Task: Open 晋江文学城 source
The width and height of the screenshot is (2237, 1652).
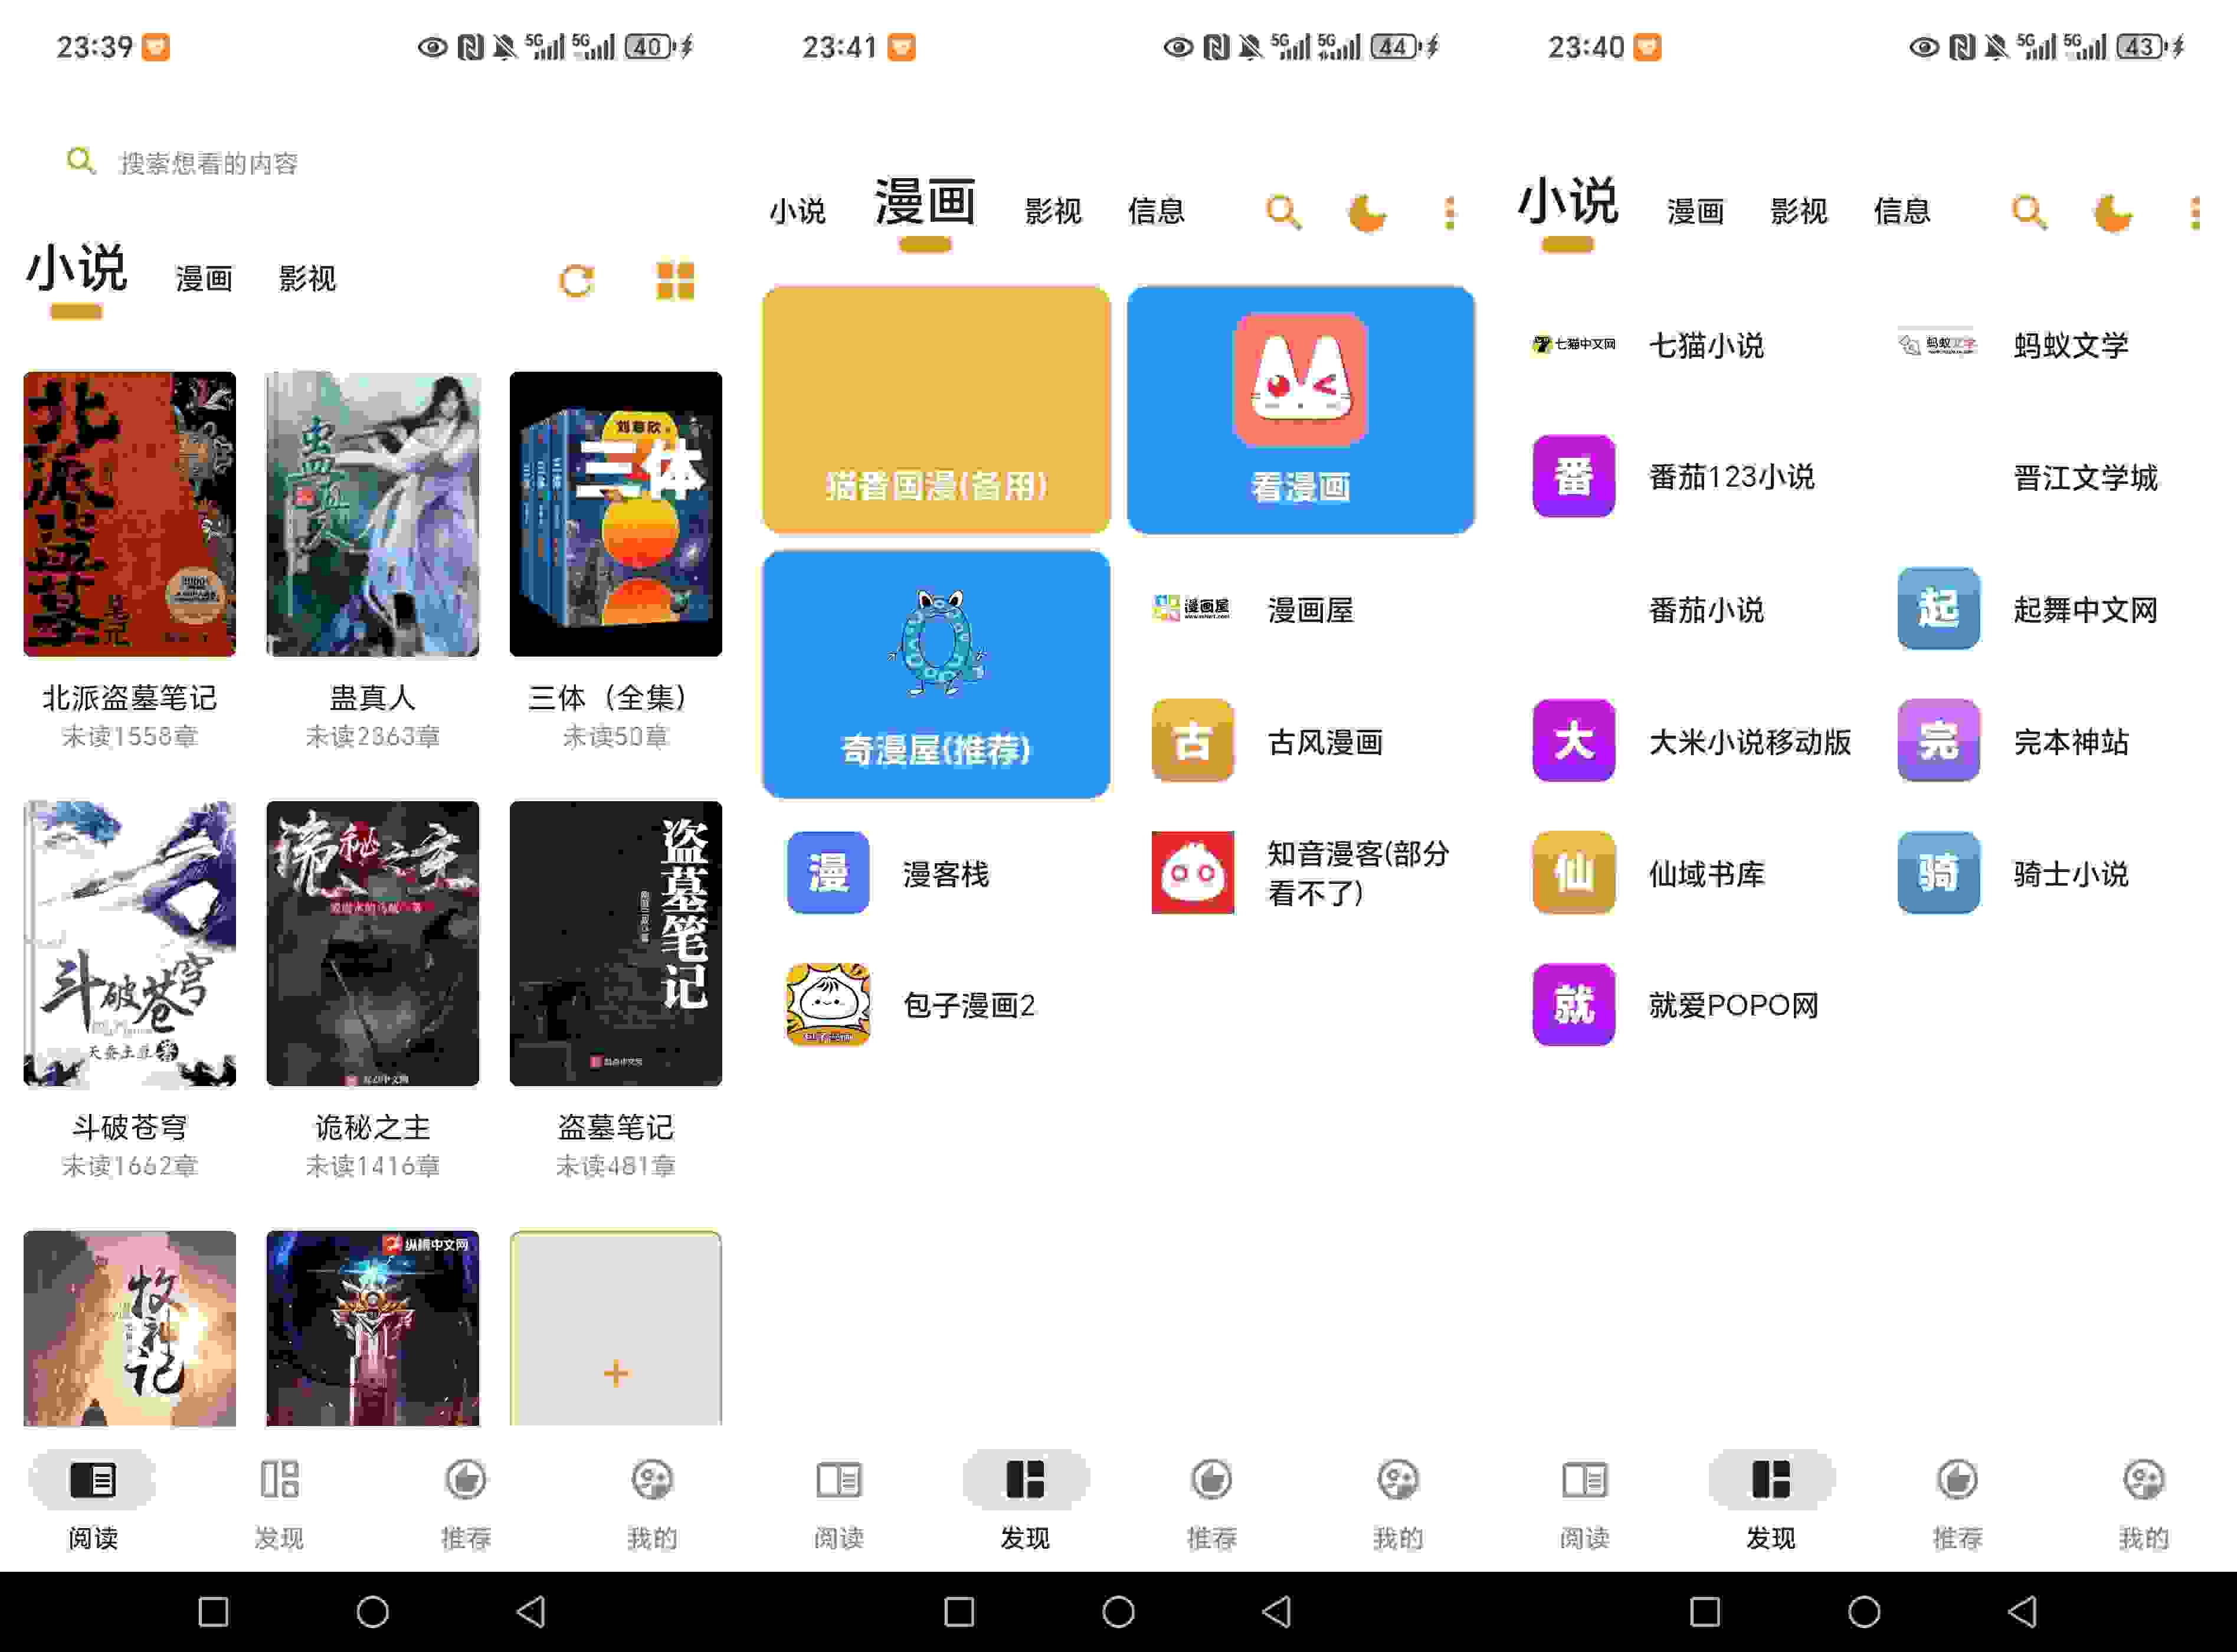Action: (2086, 478)
